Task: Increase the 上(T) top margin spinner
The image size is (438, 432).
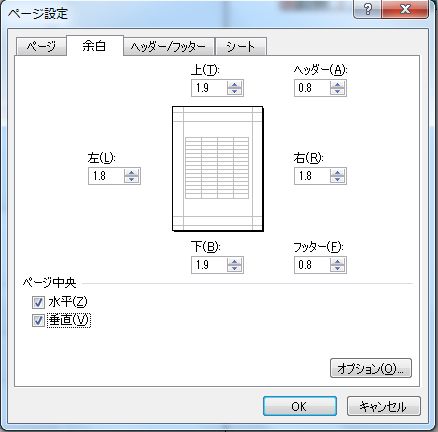Action: (235, 85)
